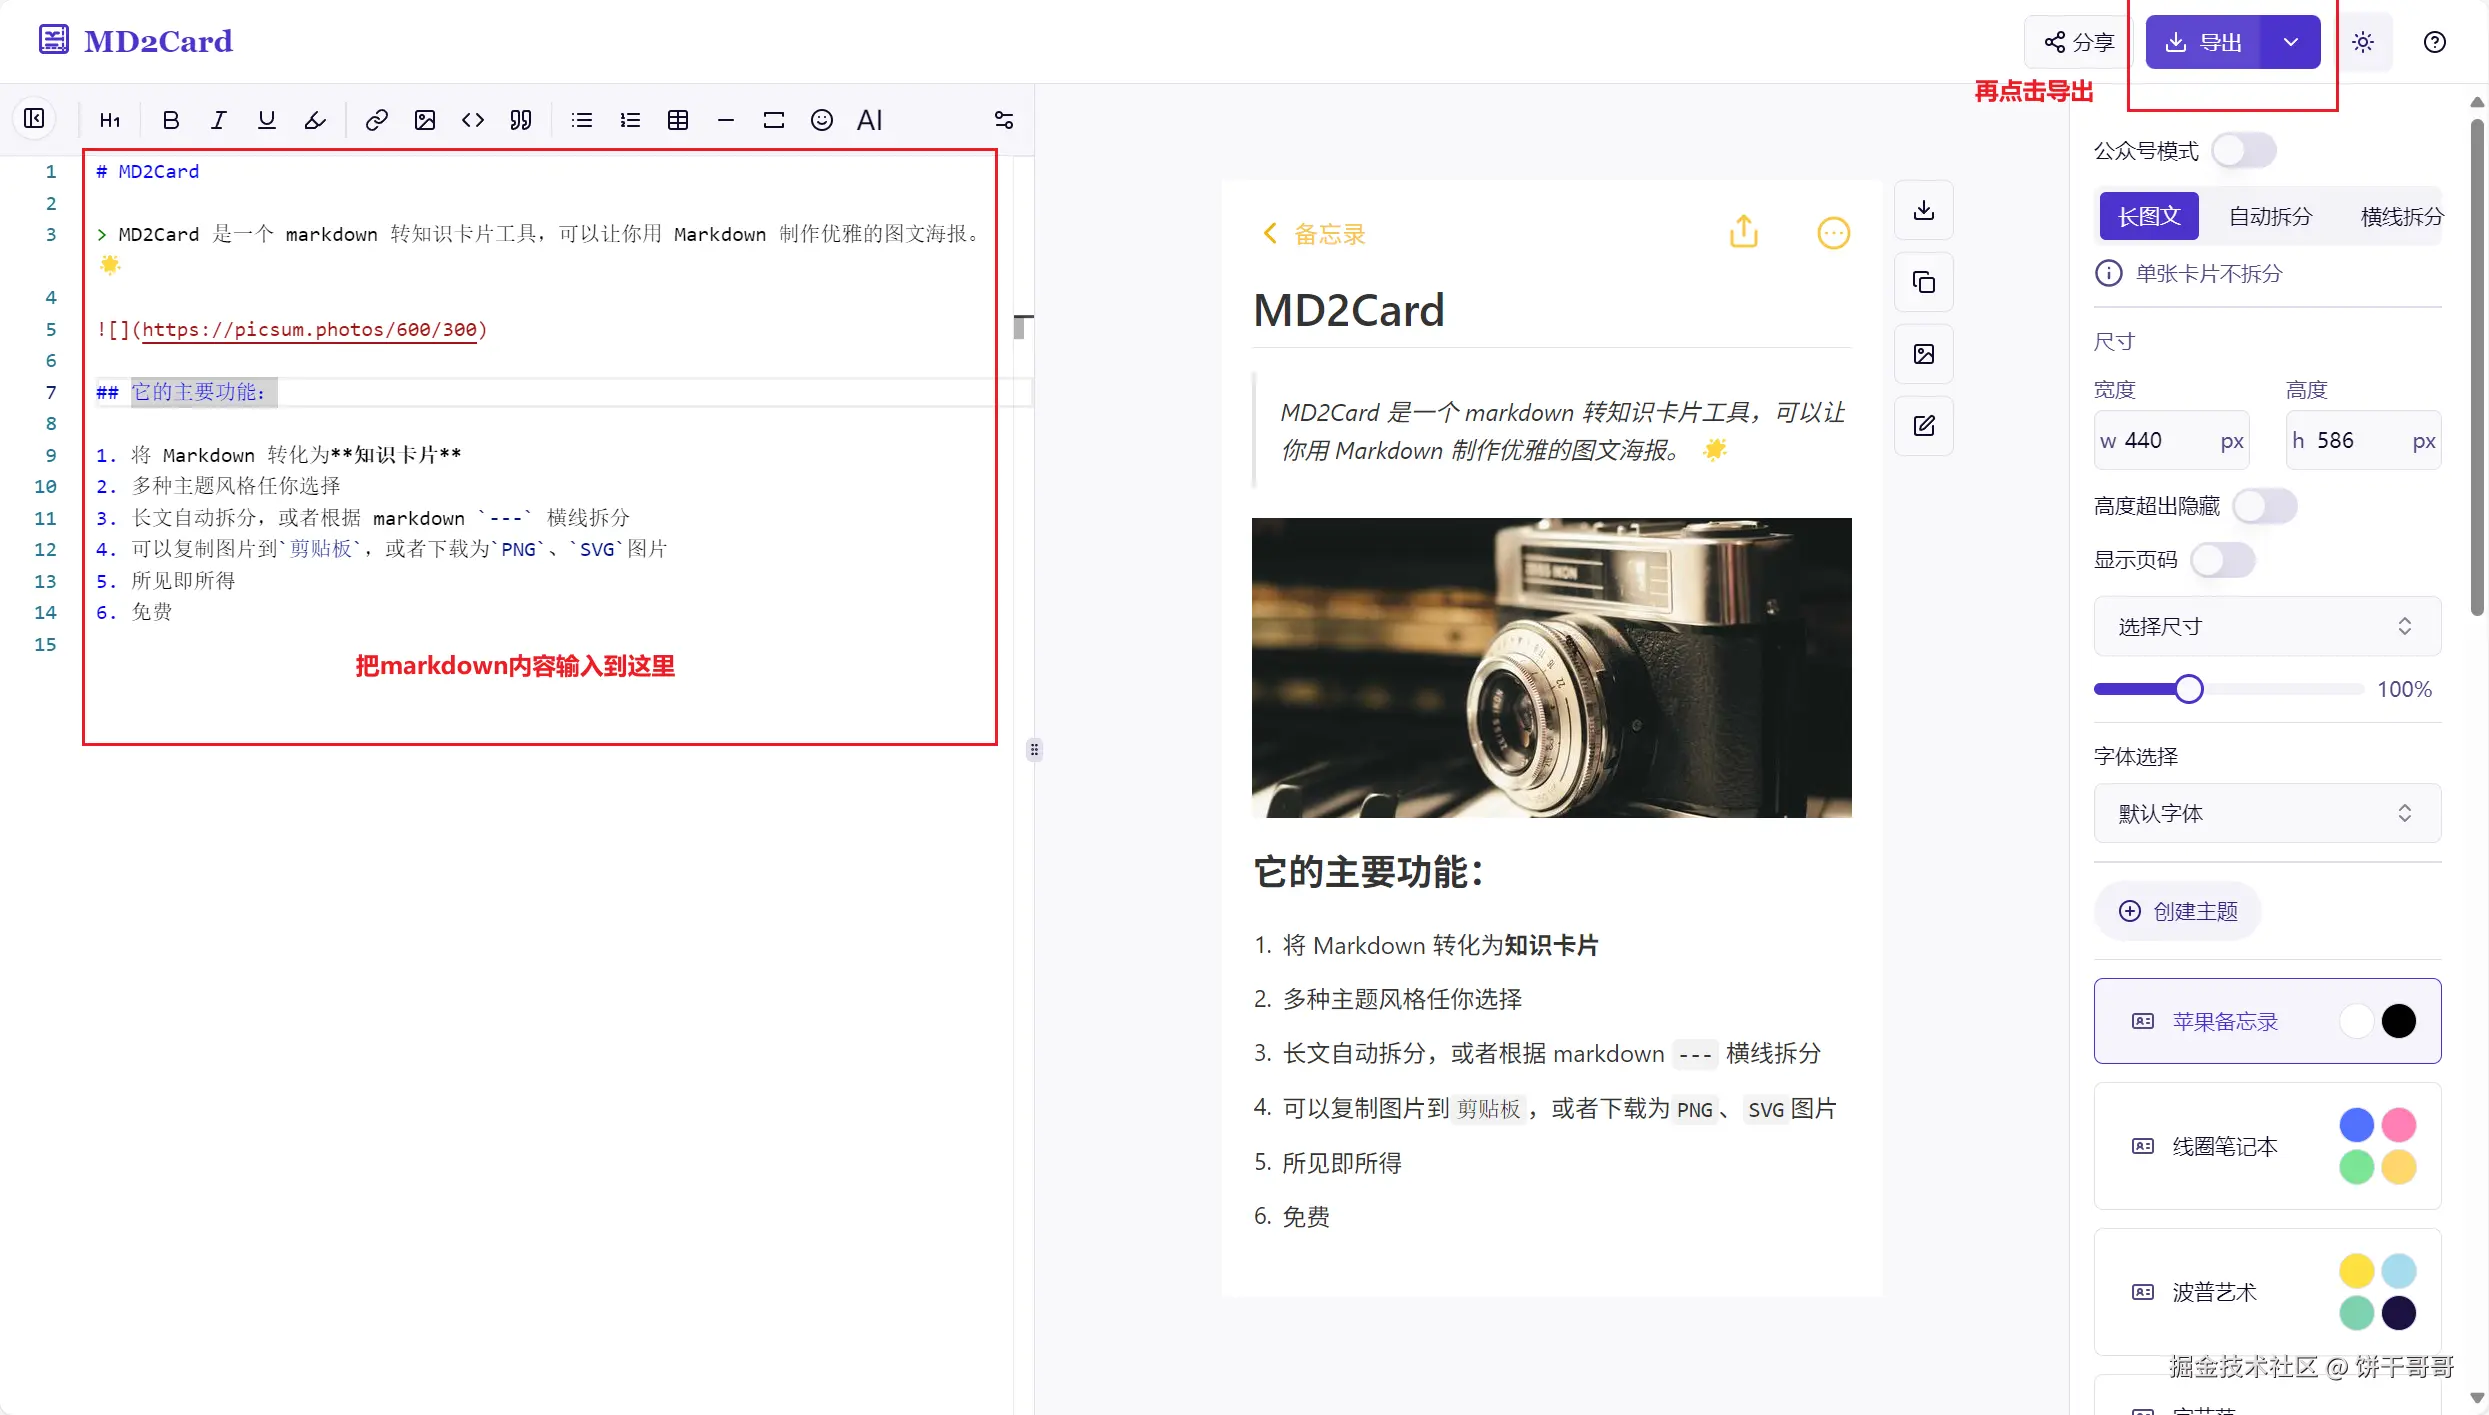
Task: Toggle 高度超出隐藏 switch
Action: coord(2264,506)
